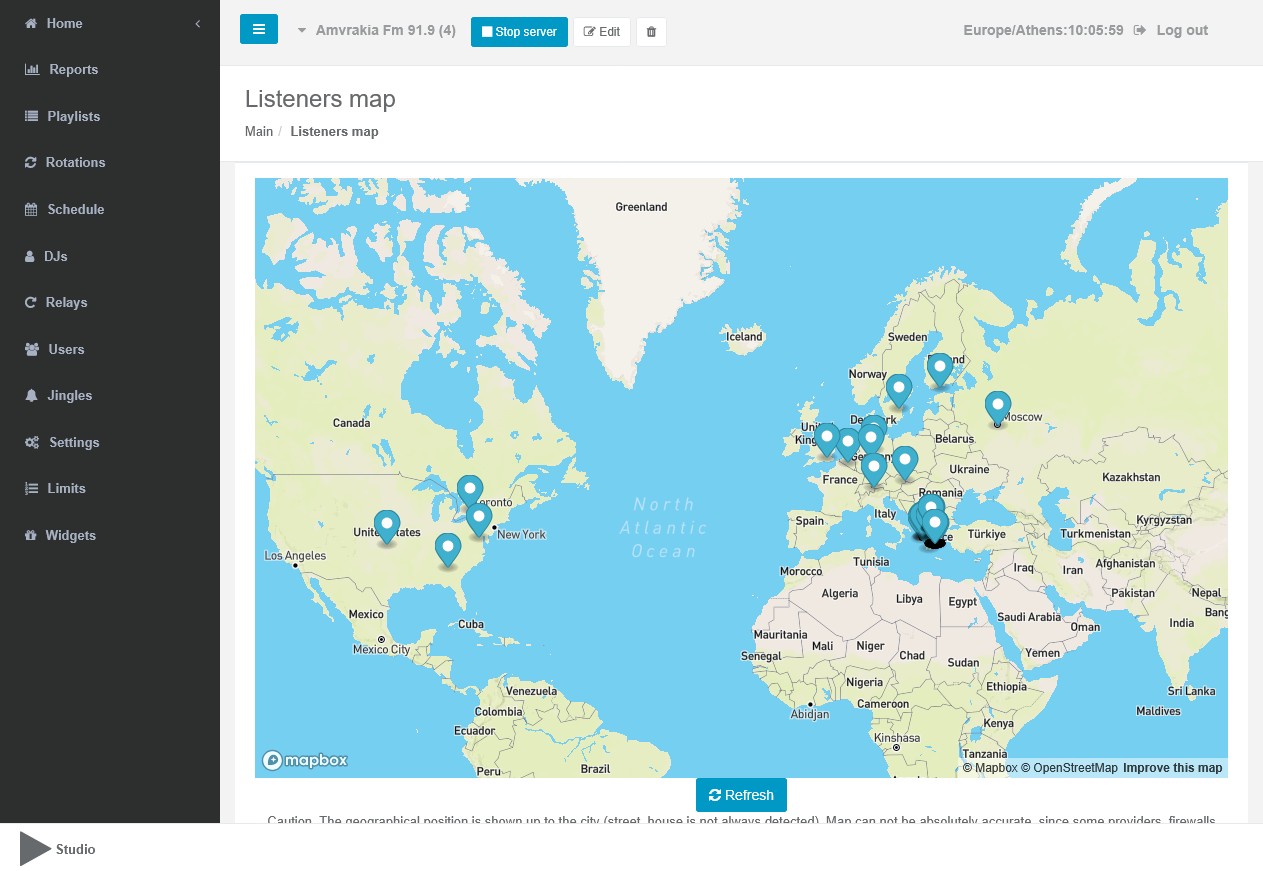Click the Edit server button
The height and width of the screenshot is (871, 1263).
pyautogui.click(x=602, y=32)
